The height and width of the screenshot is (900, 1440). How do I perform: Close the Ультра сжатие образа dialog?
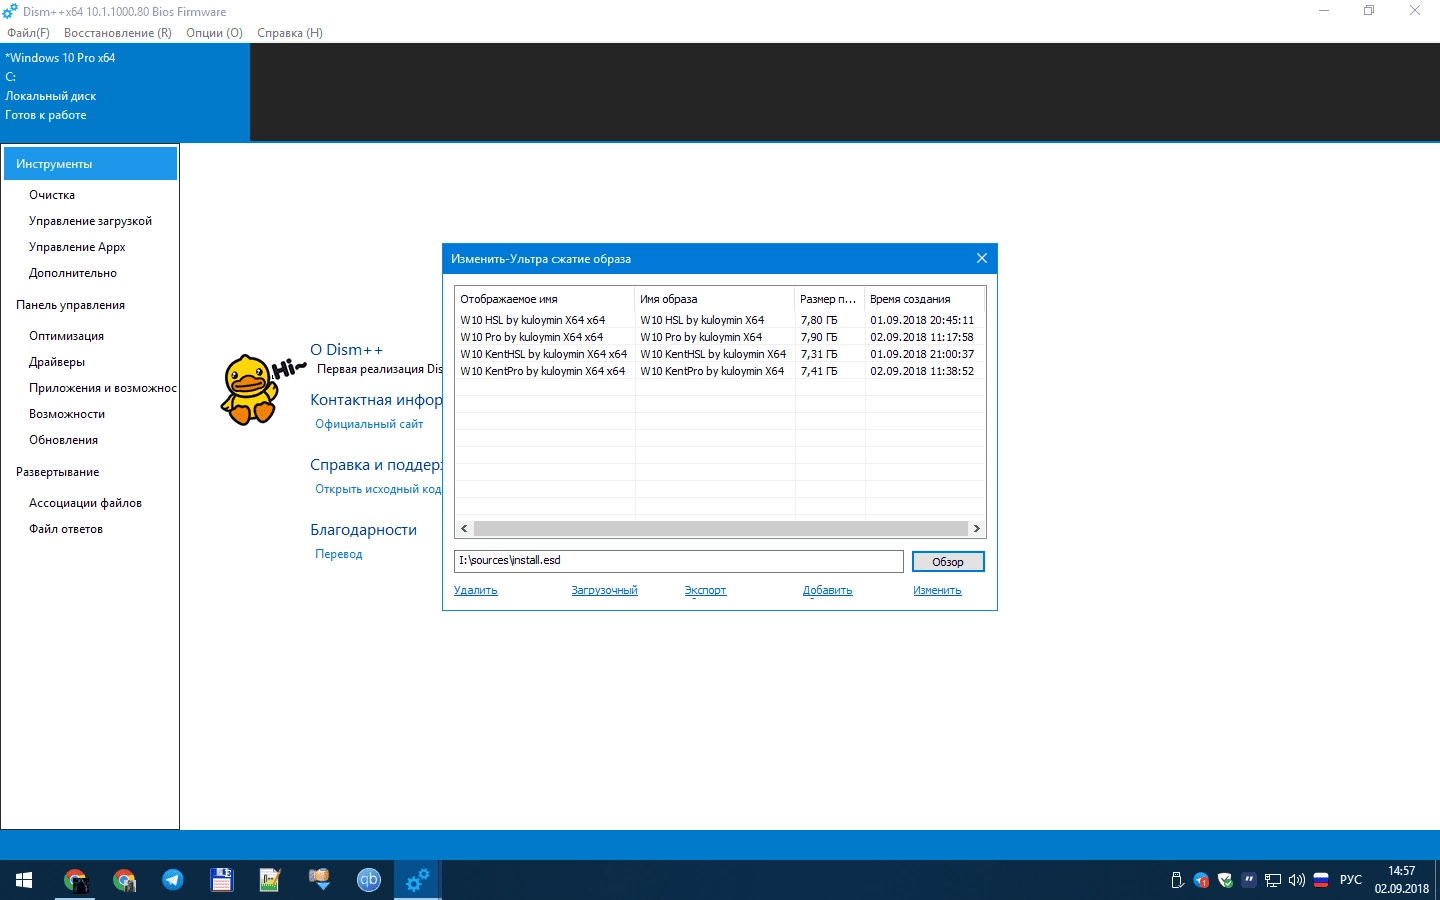[x=982, y=258]
